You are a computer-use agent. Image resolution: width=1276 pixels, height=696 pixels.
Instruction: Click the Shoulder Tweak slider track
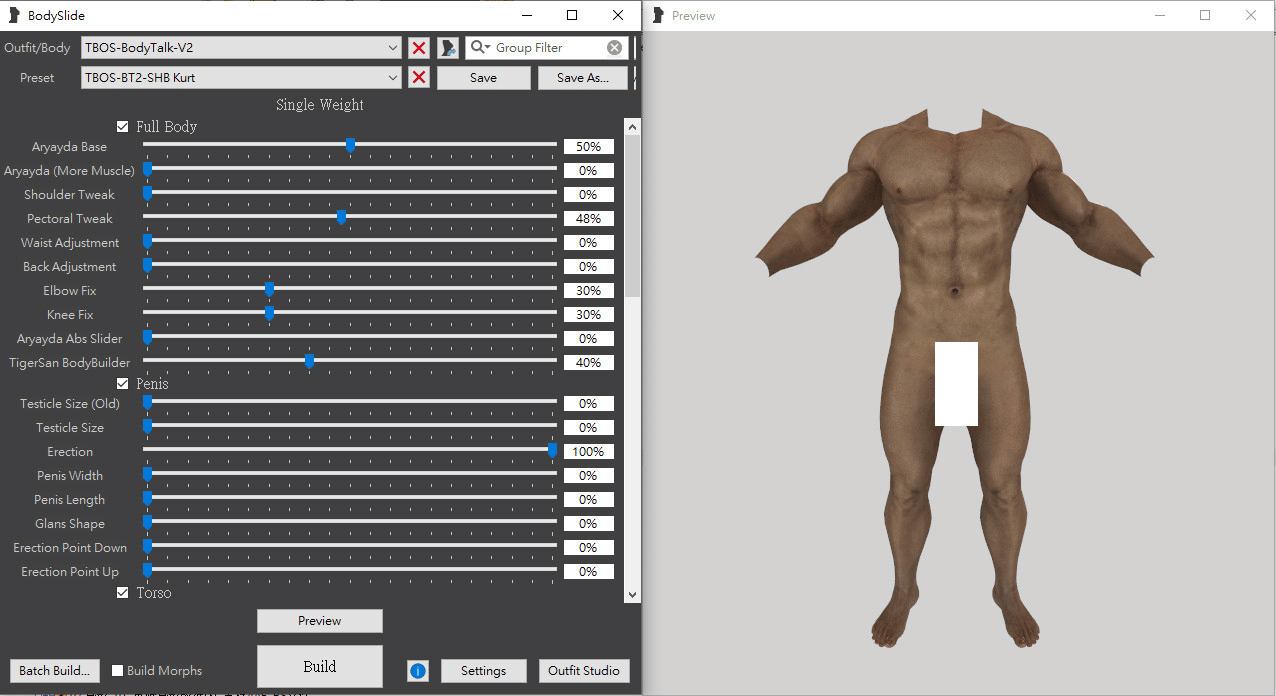click(x=350, y=192)
